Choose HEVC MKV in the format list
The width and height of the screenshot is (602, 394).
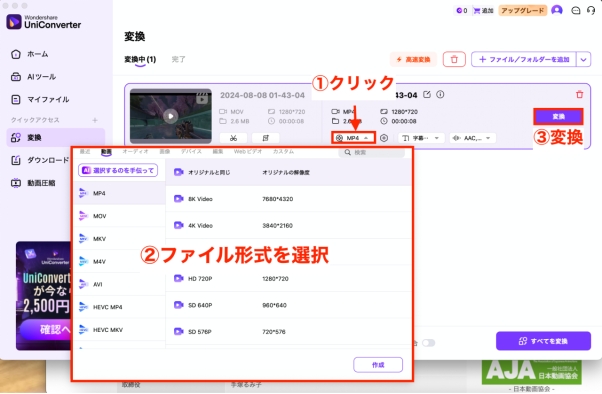pyautogui.click(x=119, y=329)
